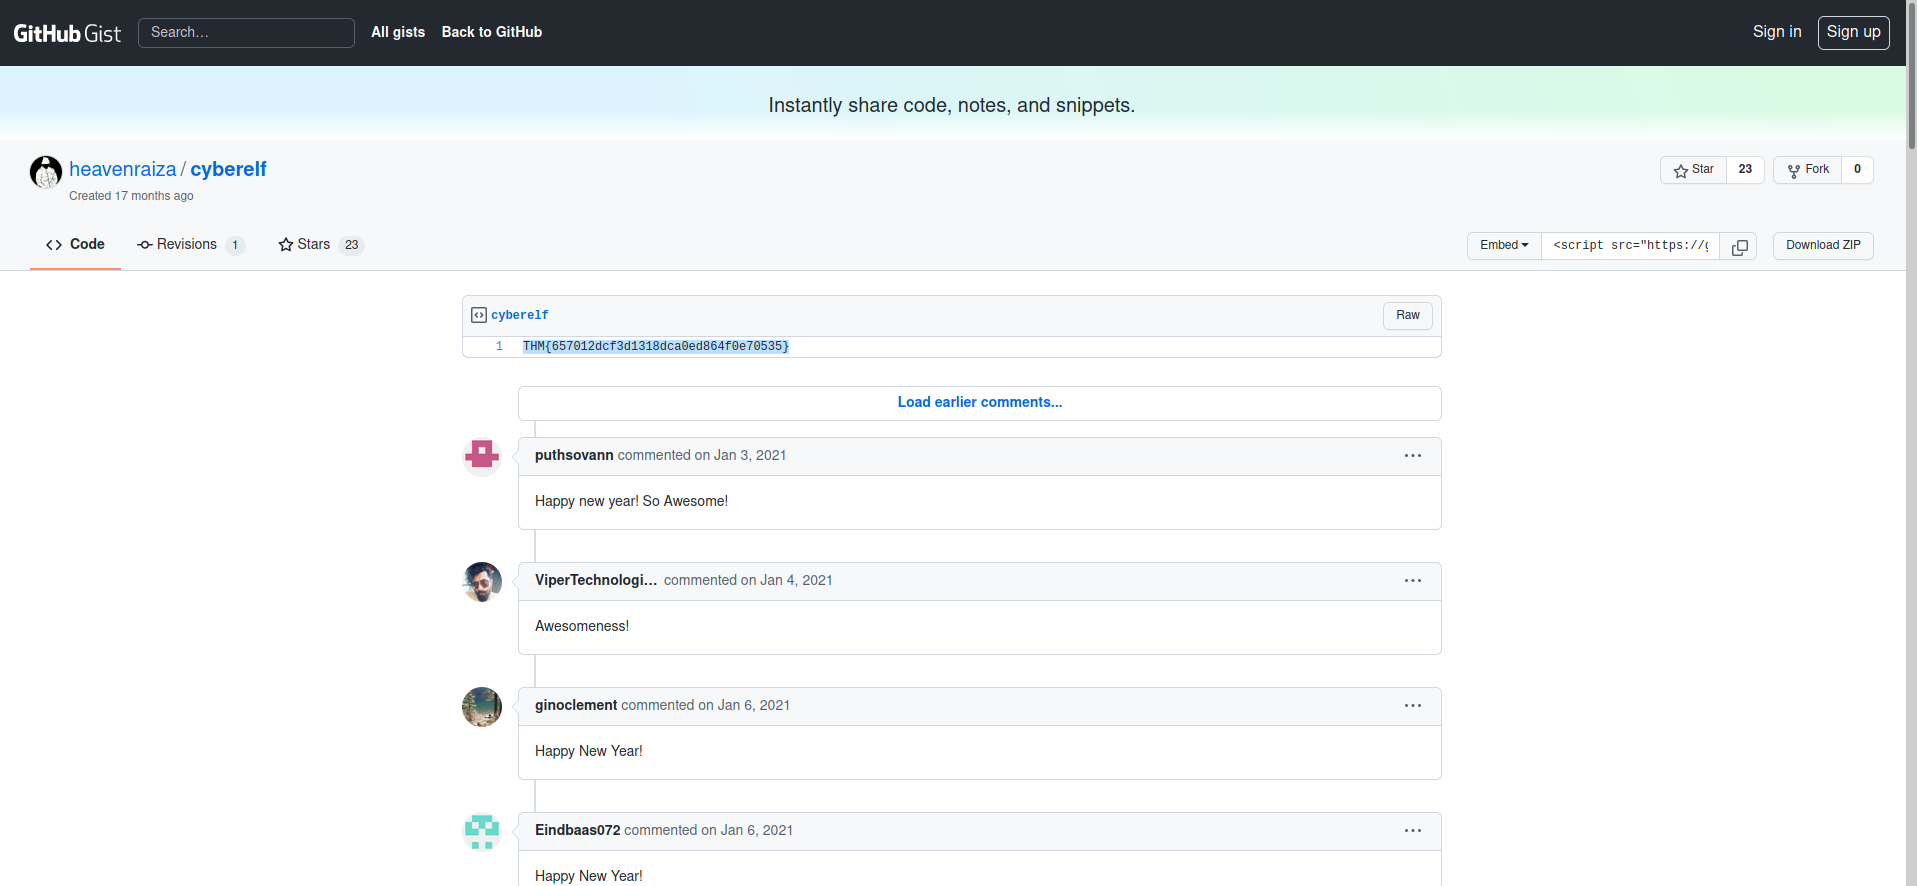
Task: View the Raw file
Action: pos(1407,316)
